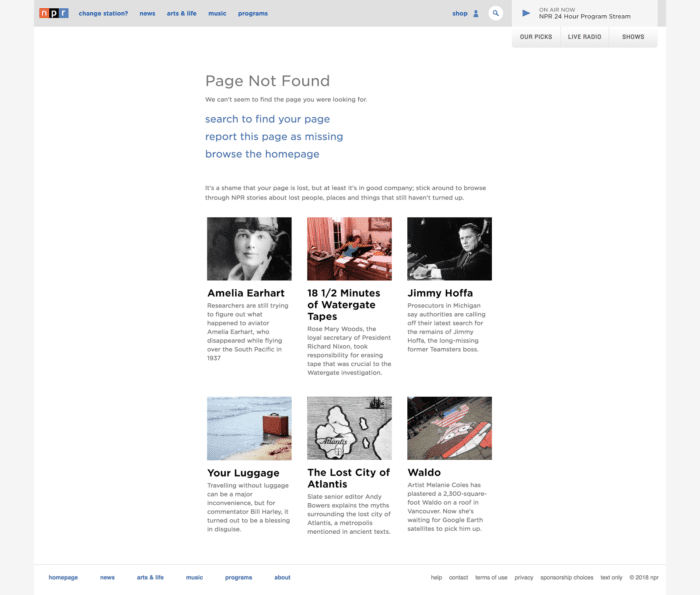Click the Your Luggage story headline
The height and width of the screenshot is (595, 700).
[243, 473]
